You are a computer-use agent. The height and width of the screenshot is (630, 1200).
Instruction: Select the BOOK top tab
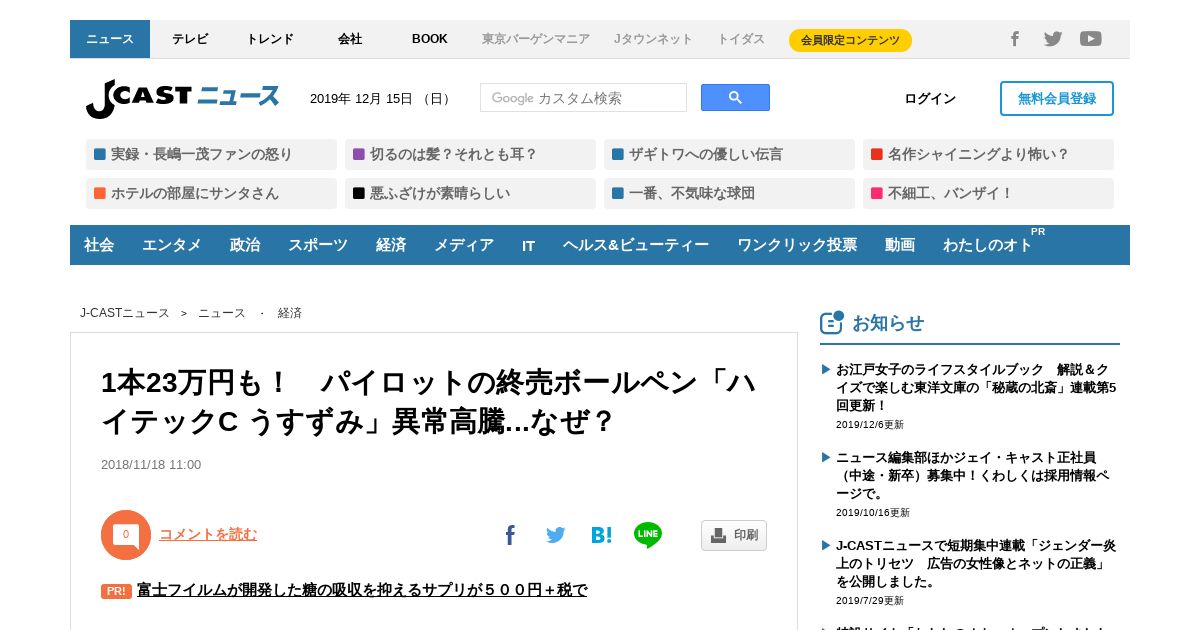pos(430,39)
